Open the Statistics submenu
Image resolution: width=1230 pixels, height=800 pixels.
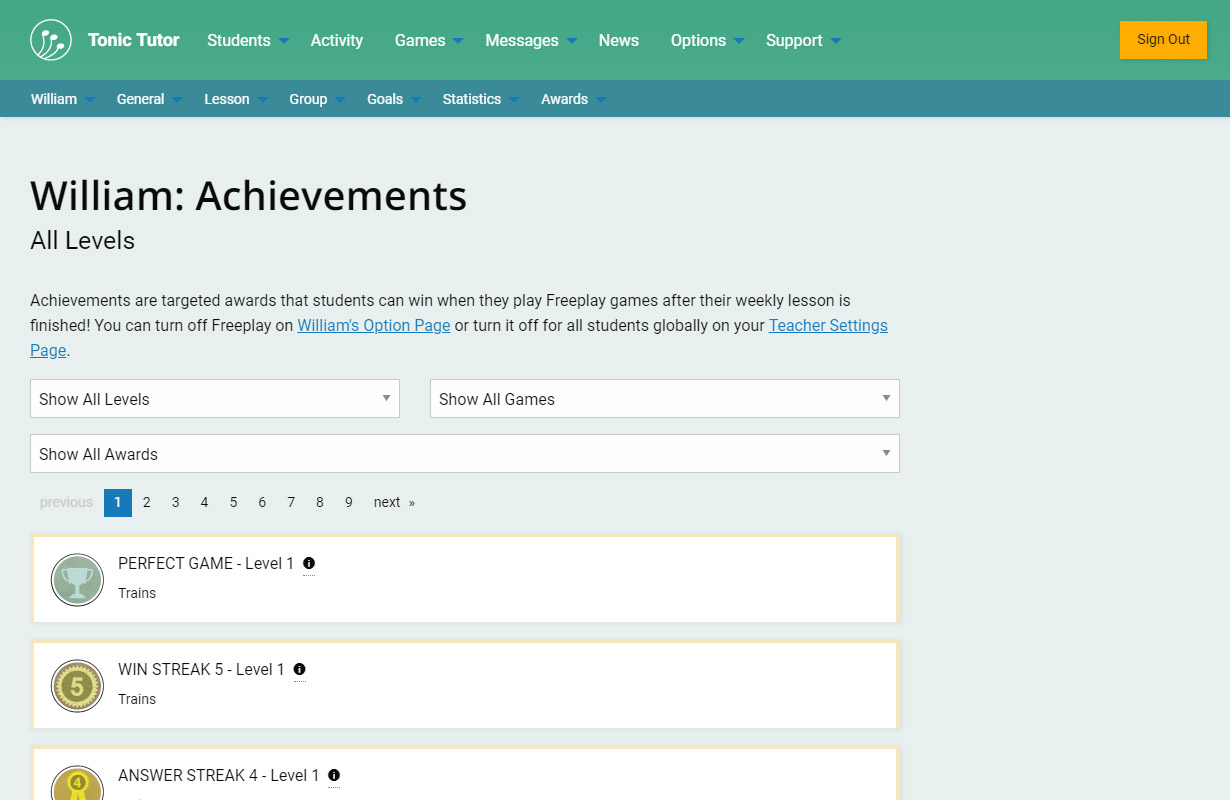[x=480, y=99]
